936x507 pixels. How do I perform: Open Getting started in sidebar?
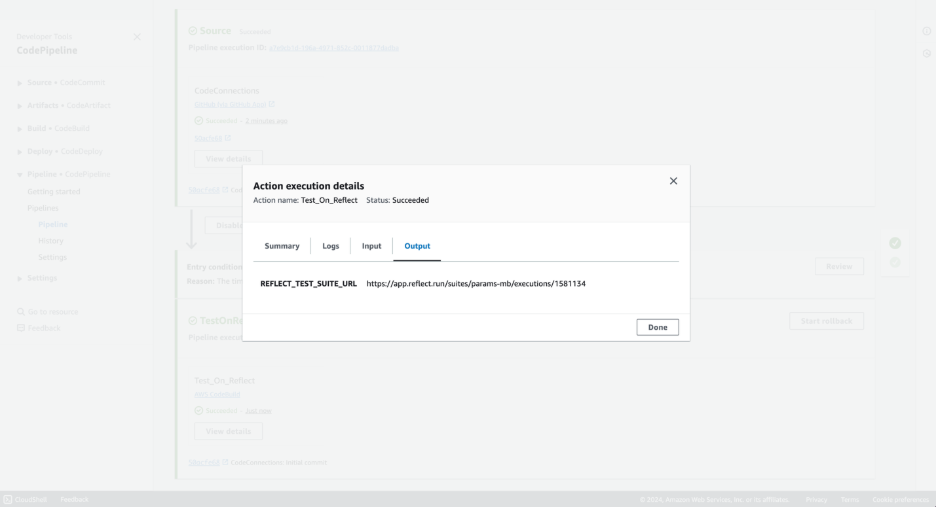54,192
